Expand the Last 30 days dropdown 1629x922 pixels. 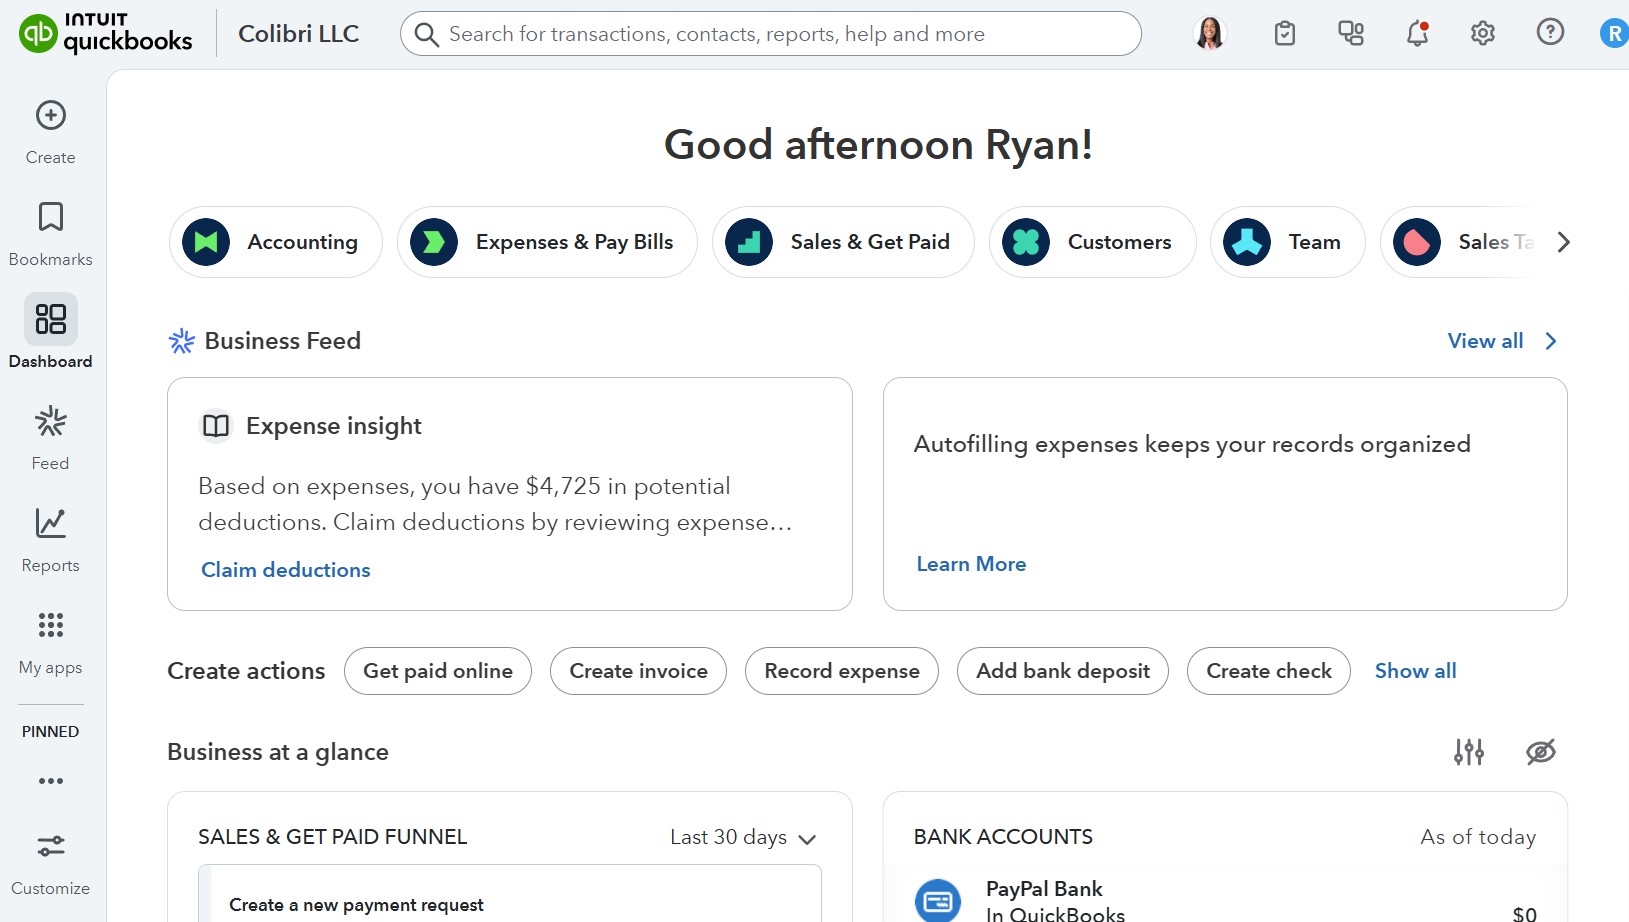[x=743, y=838]
